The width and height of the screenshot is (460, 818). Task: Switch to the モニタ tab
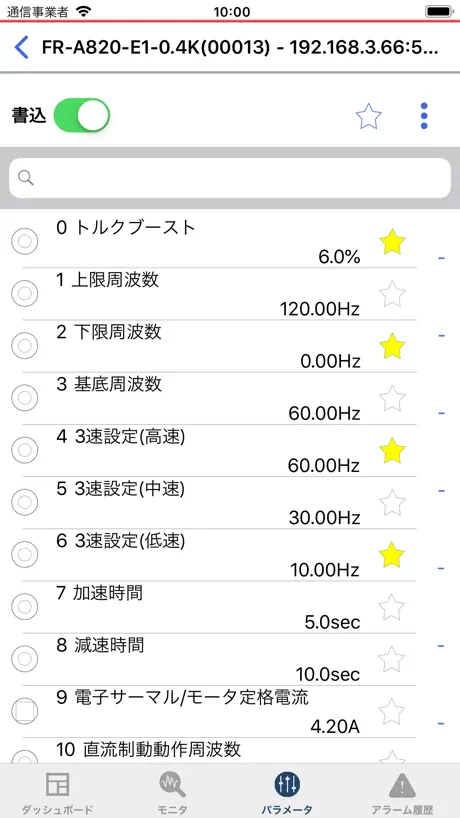pos(172,791)
